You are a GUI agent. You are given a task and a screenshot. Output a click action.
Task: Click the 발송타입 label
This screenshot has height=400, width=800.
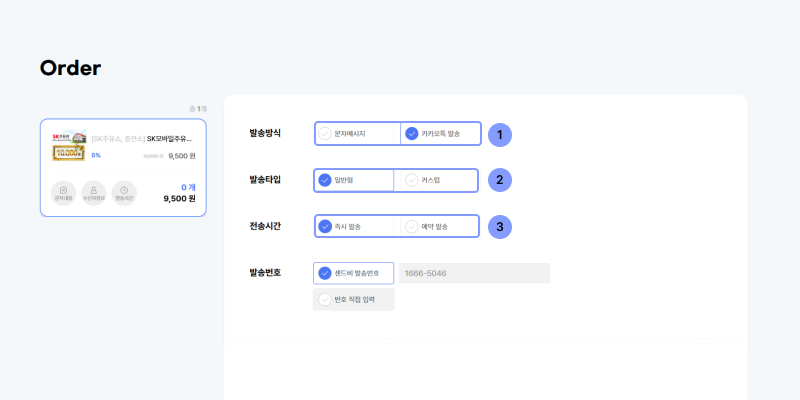(265, 180)
